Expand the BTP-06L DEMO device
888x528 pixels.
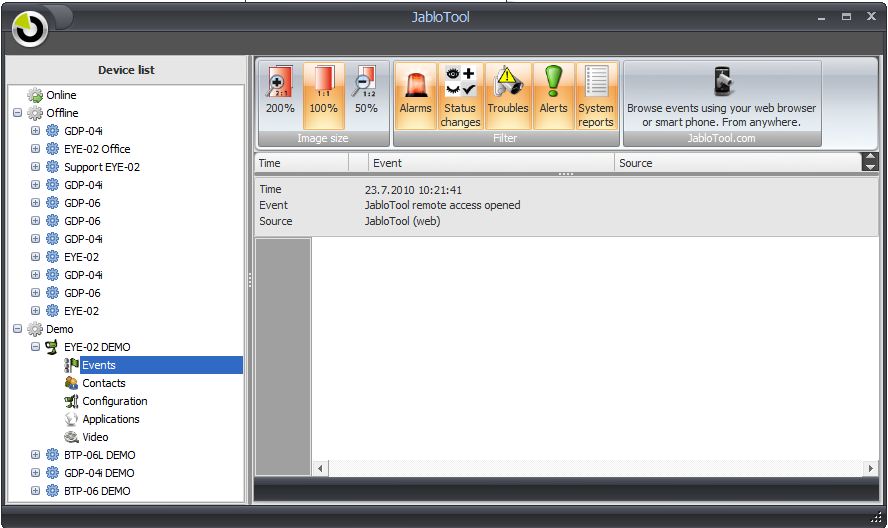coord(36,455)
